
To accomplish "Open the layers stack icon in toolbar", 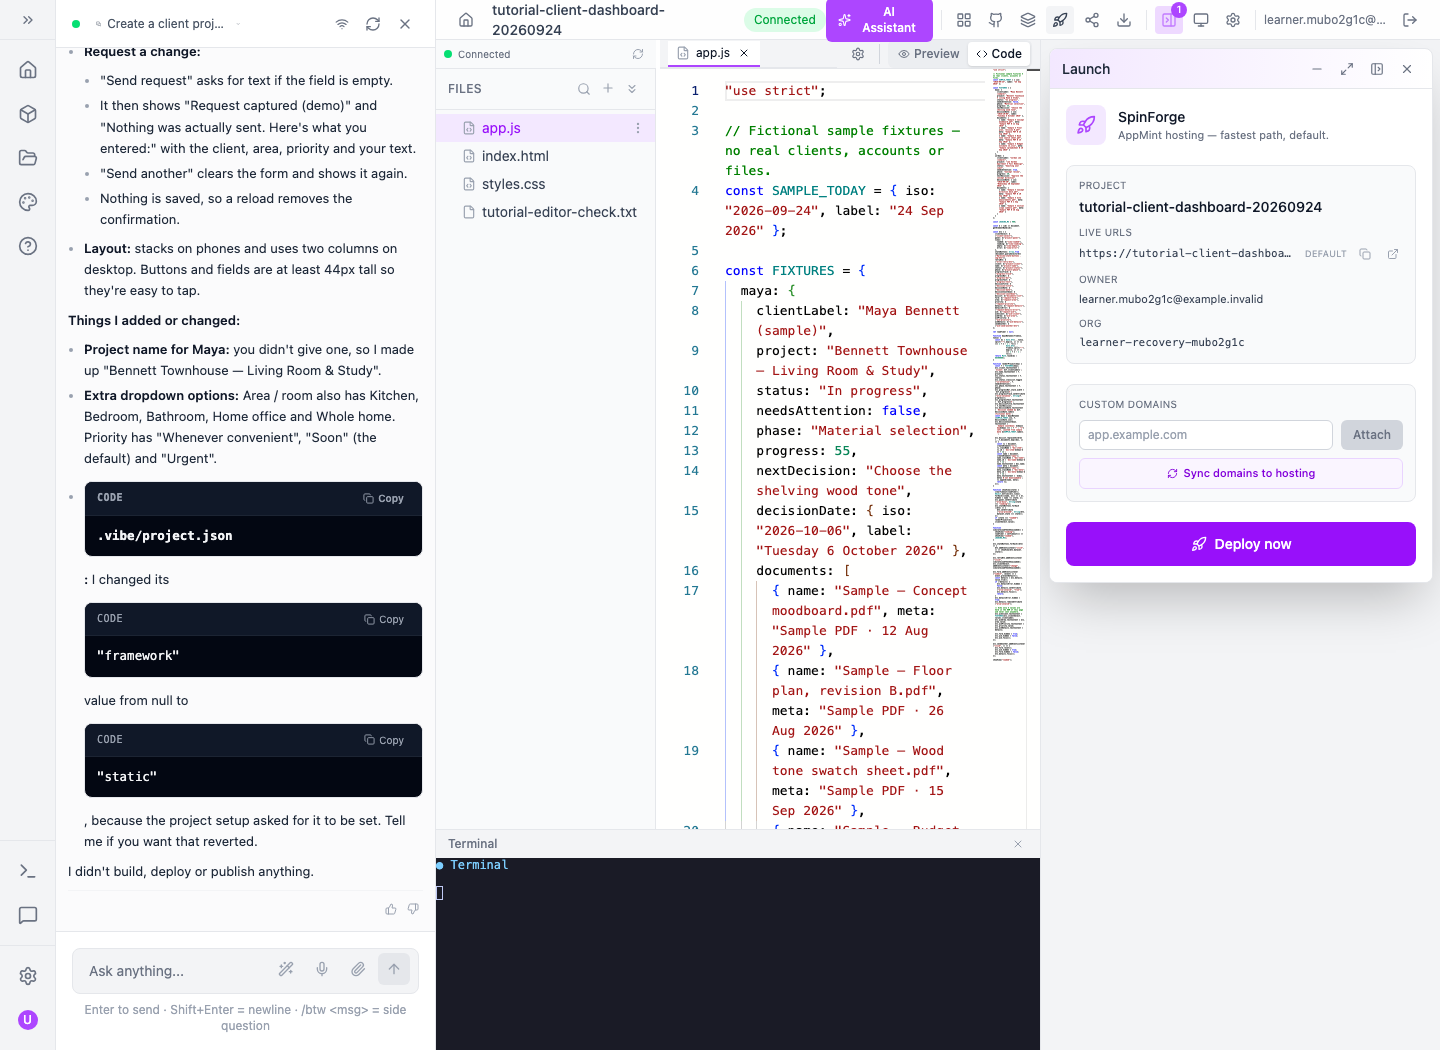I will (1028, 20).
